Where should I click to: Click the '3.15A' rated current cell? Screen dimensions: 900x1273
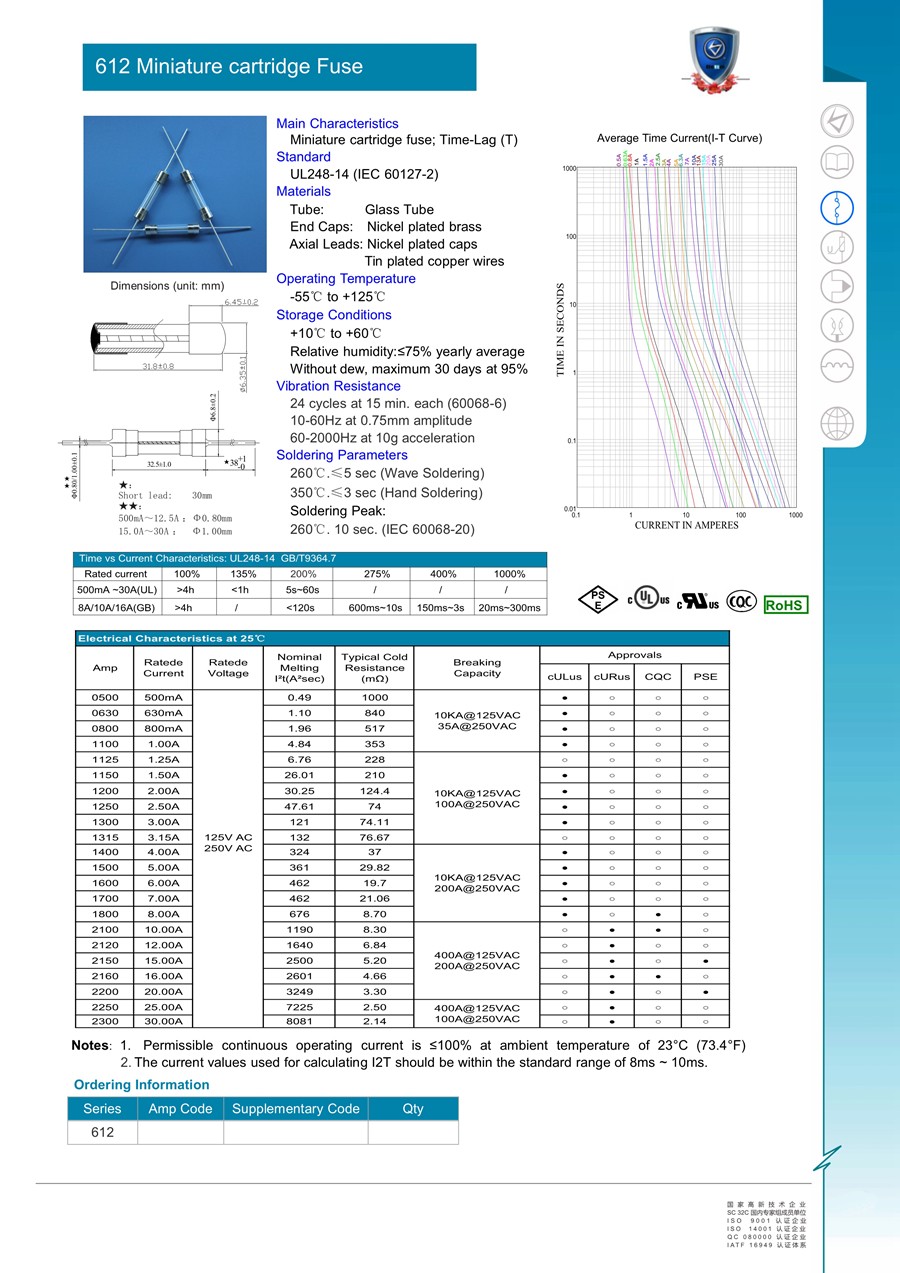tap(164, 837)
